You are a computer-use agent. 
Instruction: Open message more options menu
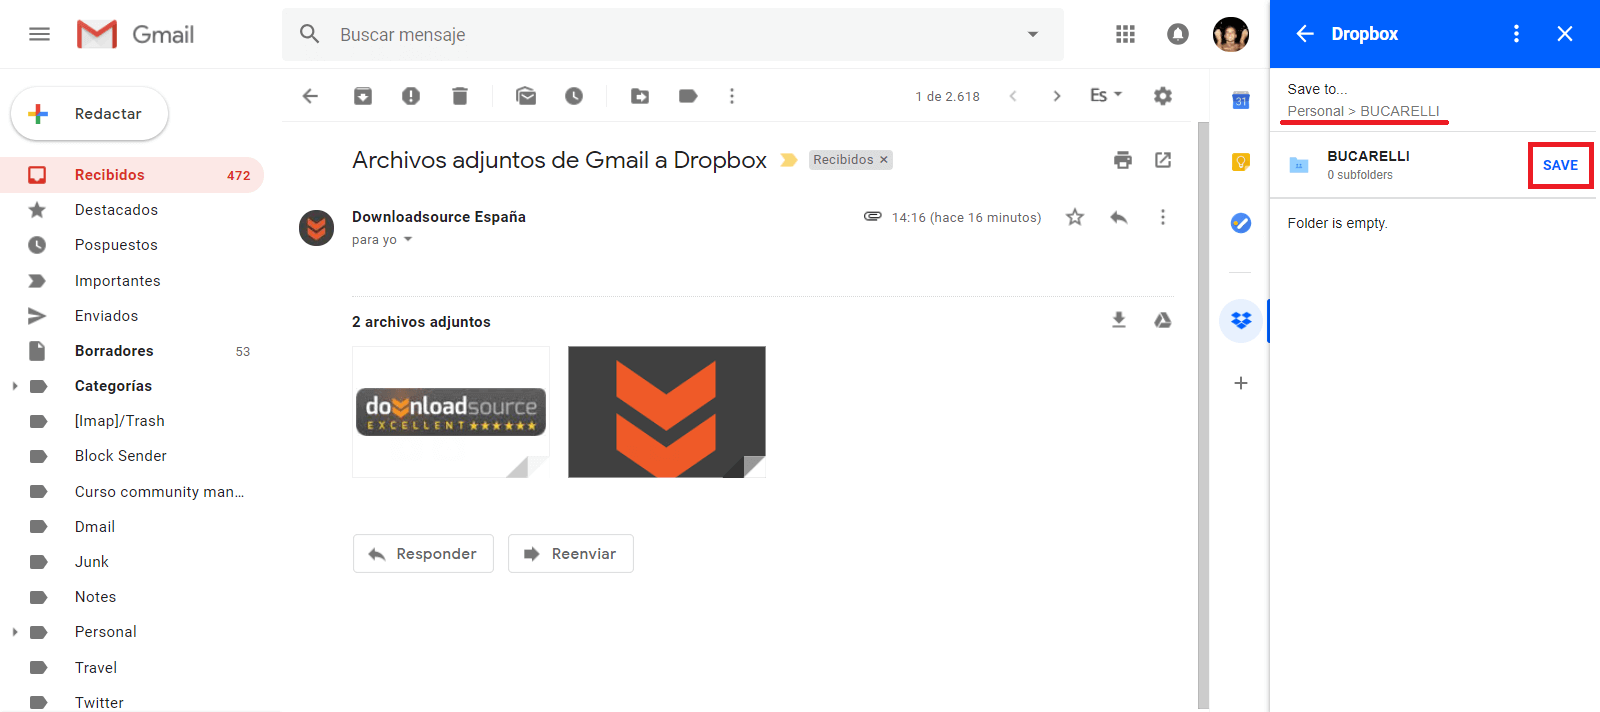[1163, 217]
